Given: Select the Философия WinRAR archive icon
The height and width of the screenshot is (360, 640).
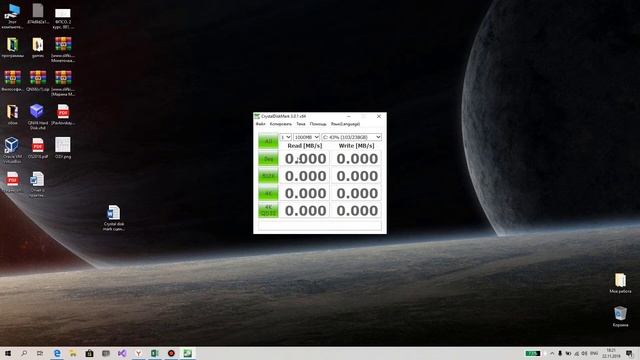Looking at the screenshot, I should (x=12, y=80).
